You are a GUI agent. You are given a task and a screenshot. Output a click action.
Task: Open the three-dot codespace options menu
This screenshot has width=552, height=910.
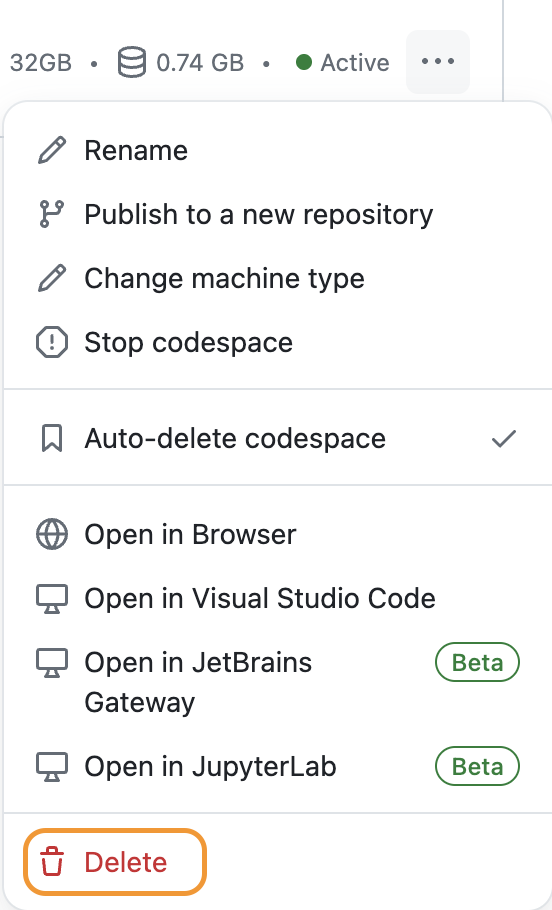click(x=438, y=62)
